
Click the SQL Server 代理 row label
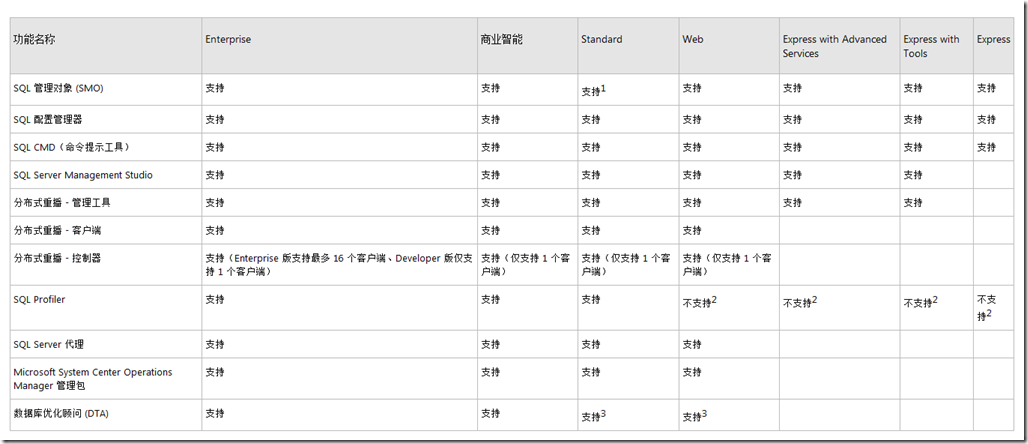49,344
